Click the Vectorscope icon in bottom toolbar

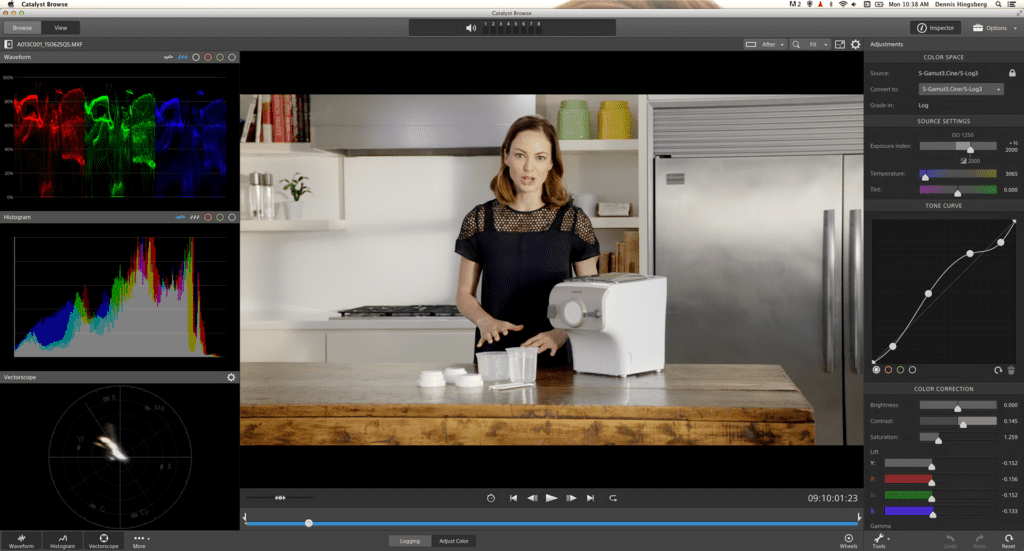104,540
